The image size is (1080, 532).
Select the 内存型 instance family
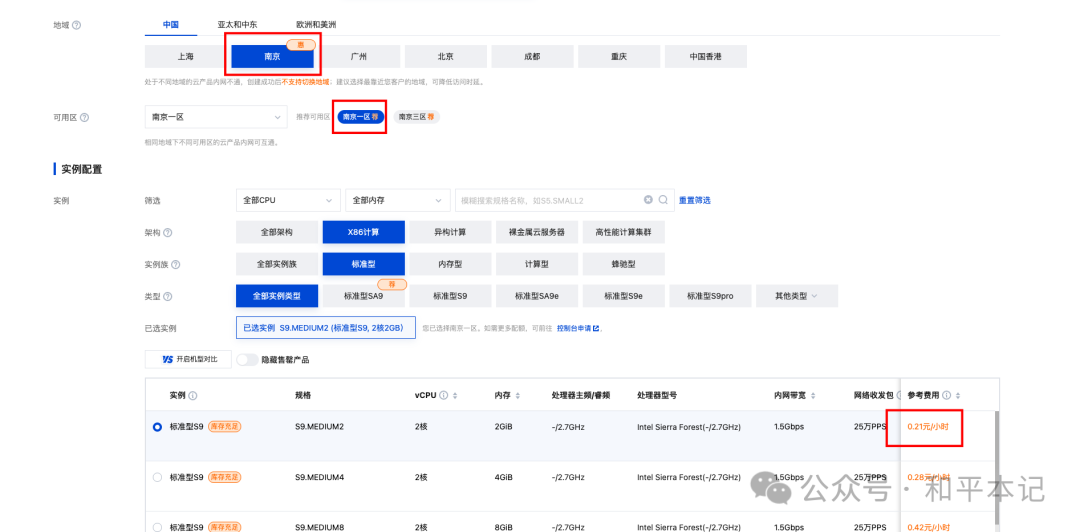pyautogui.click(x=450, y=264)
